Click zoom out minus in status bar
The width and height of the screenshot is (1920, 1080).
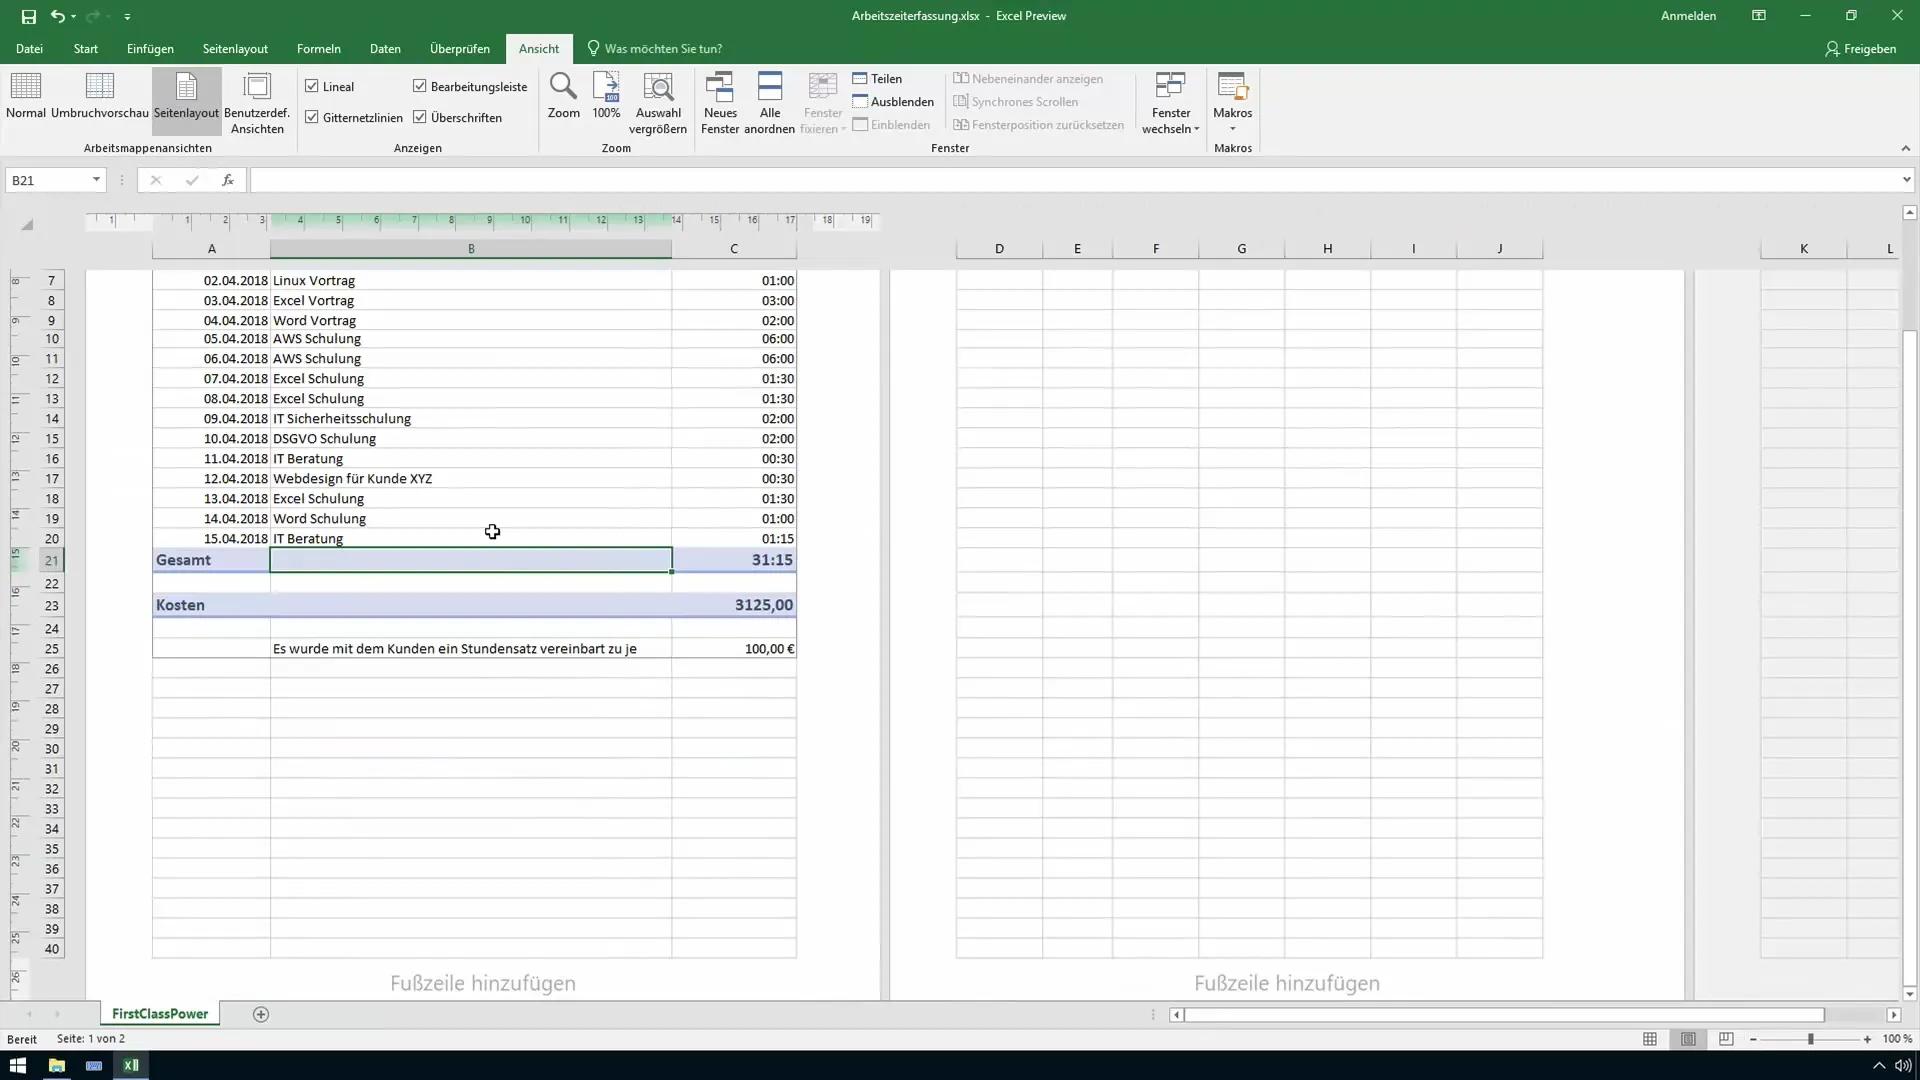pyautogui.click(x=1753, y=1039)
